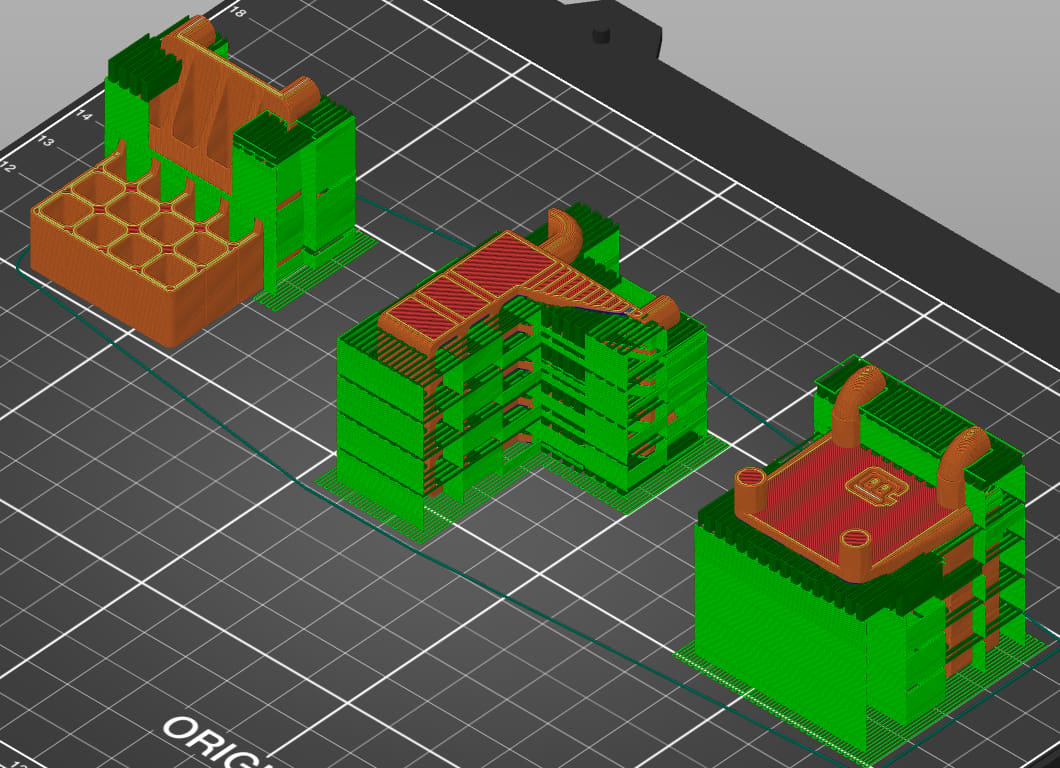Click the black knob at bed's rear
The image size is (1060, 768).
[600, 35]
